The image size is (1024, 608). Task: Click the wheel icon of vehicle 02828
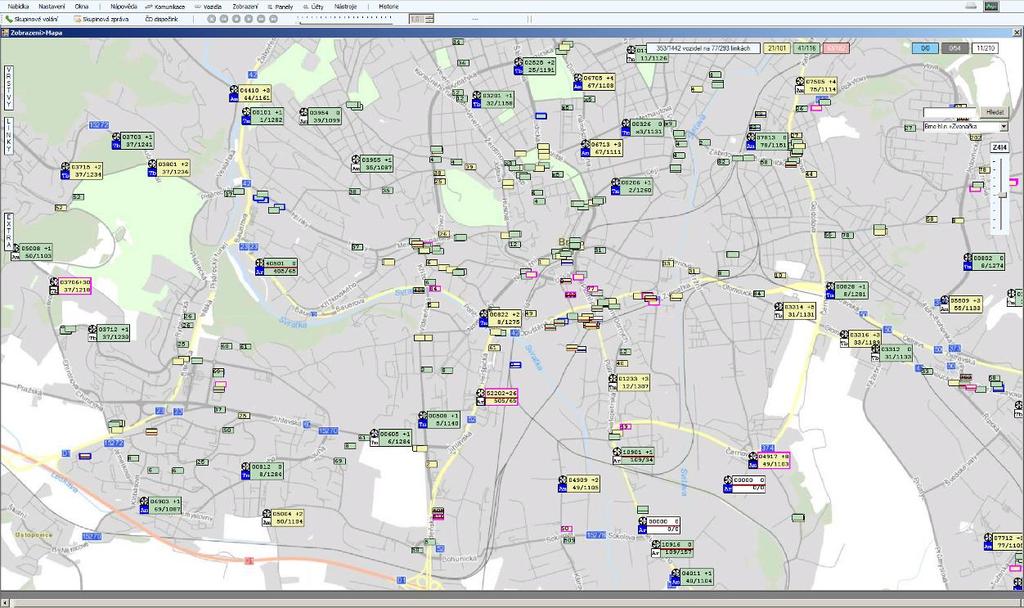(519, 62)
